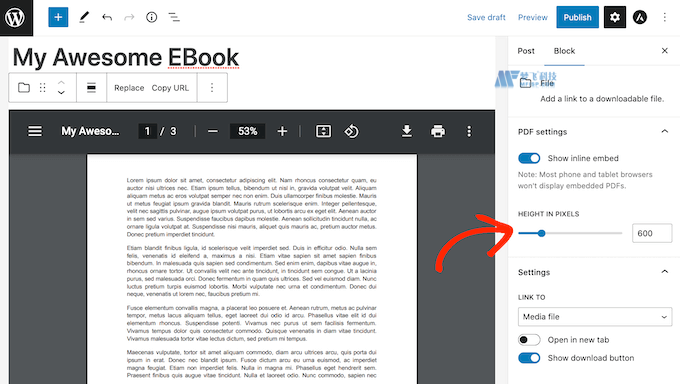This screenshot has height=384, width=680.
Task: Click the fit to page icon
Action: (x=323, y=131)
